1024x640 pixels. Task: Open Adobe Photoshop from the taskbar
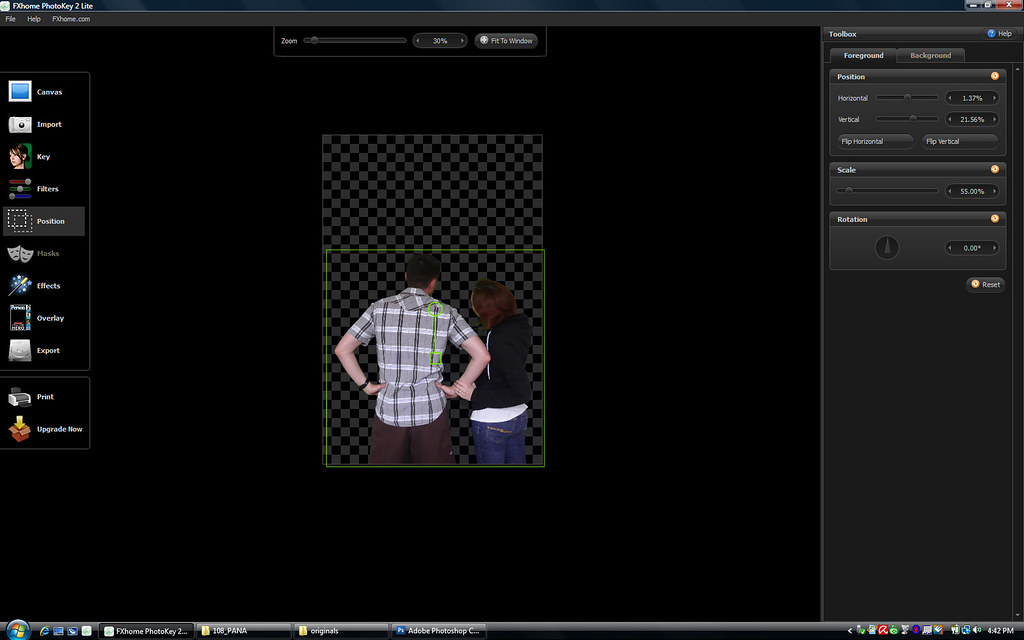click(438, 631)
